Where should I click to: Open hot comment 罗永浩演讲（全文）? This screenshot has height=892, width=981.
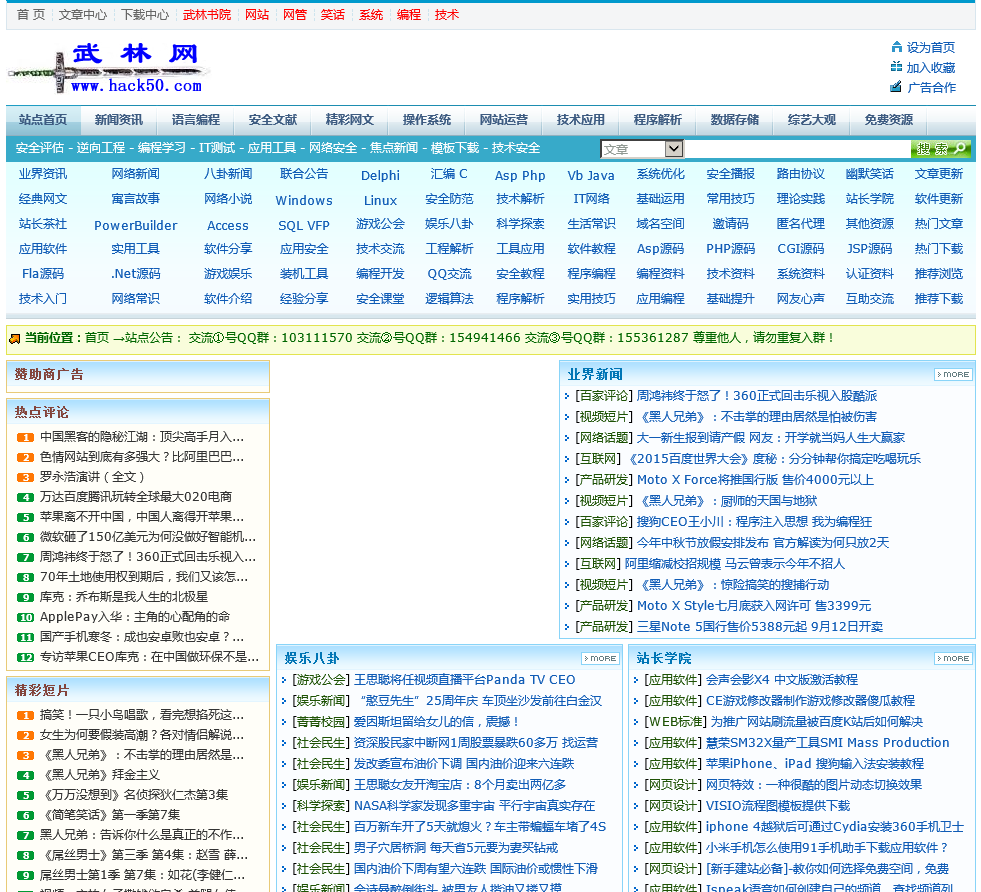tap(93, 477)
